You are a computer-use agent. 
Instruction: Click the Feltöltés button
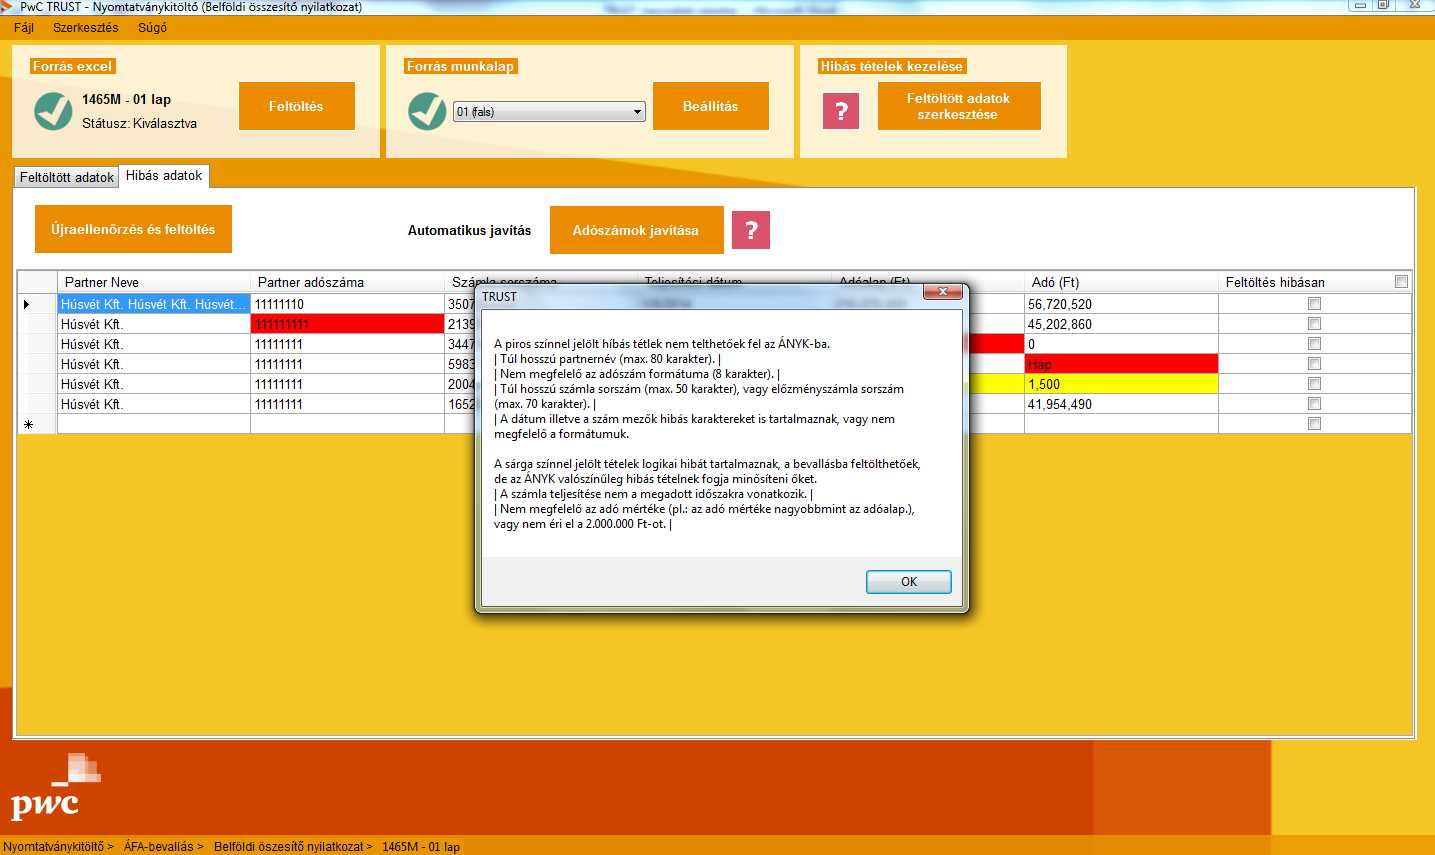[296, 106]
